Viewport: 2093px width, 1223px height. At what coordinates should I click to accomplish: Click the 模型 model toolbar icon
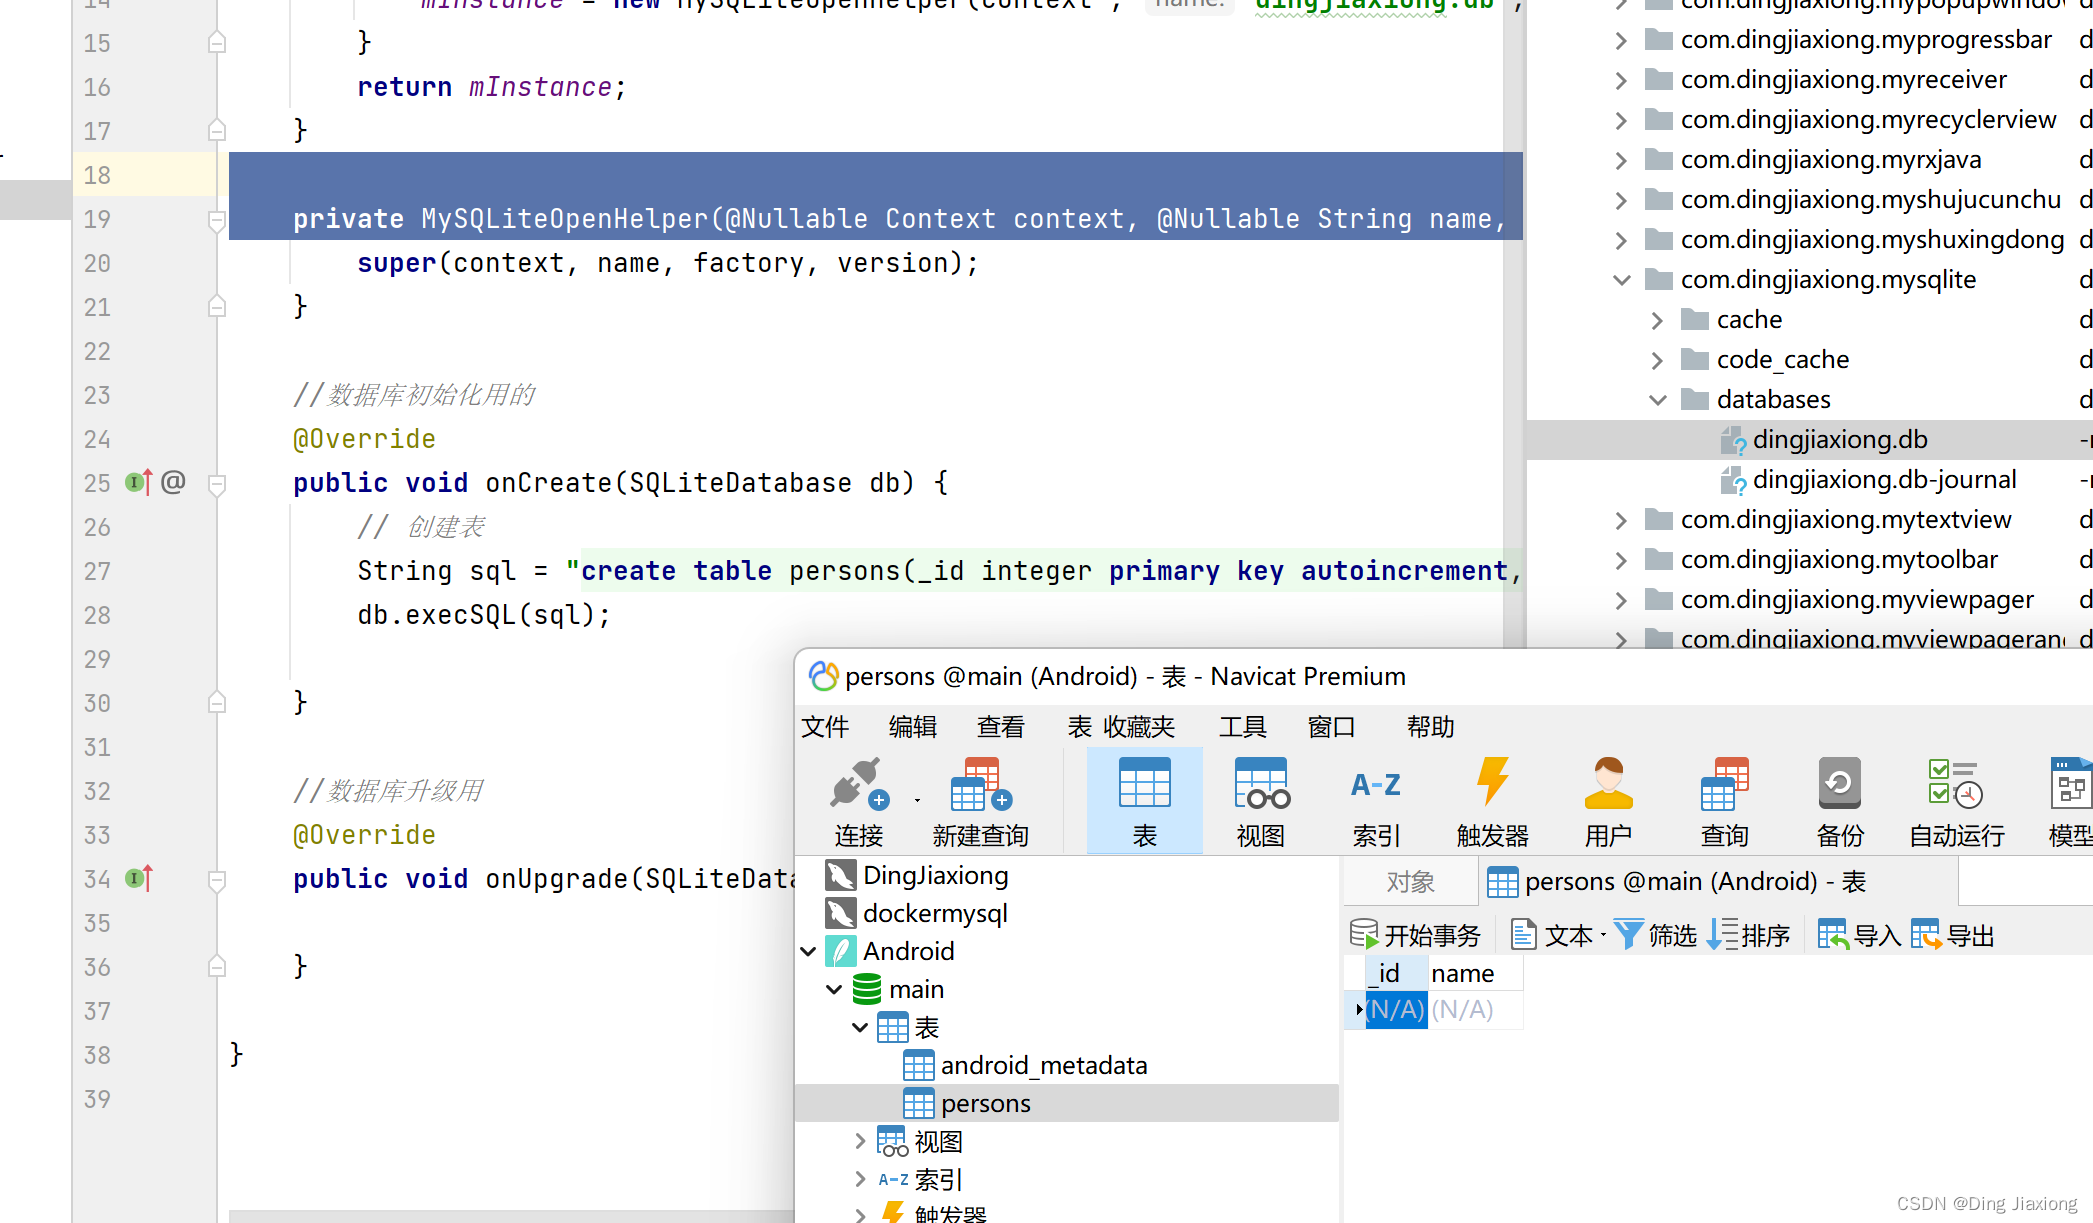pyautogui.click(x=2070, y=802)
